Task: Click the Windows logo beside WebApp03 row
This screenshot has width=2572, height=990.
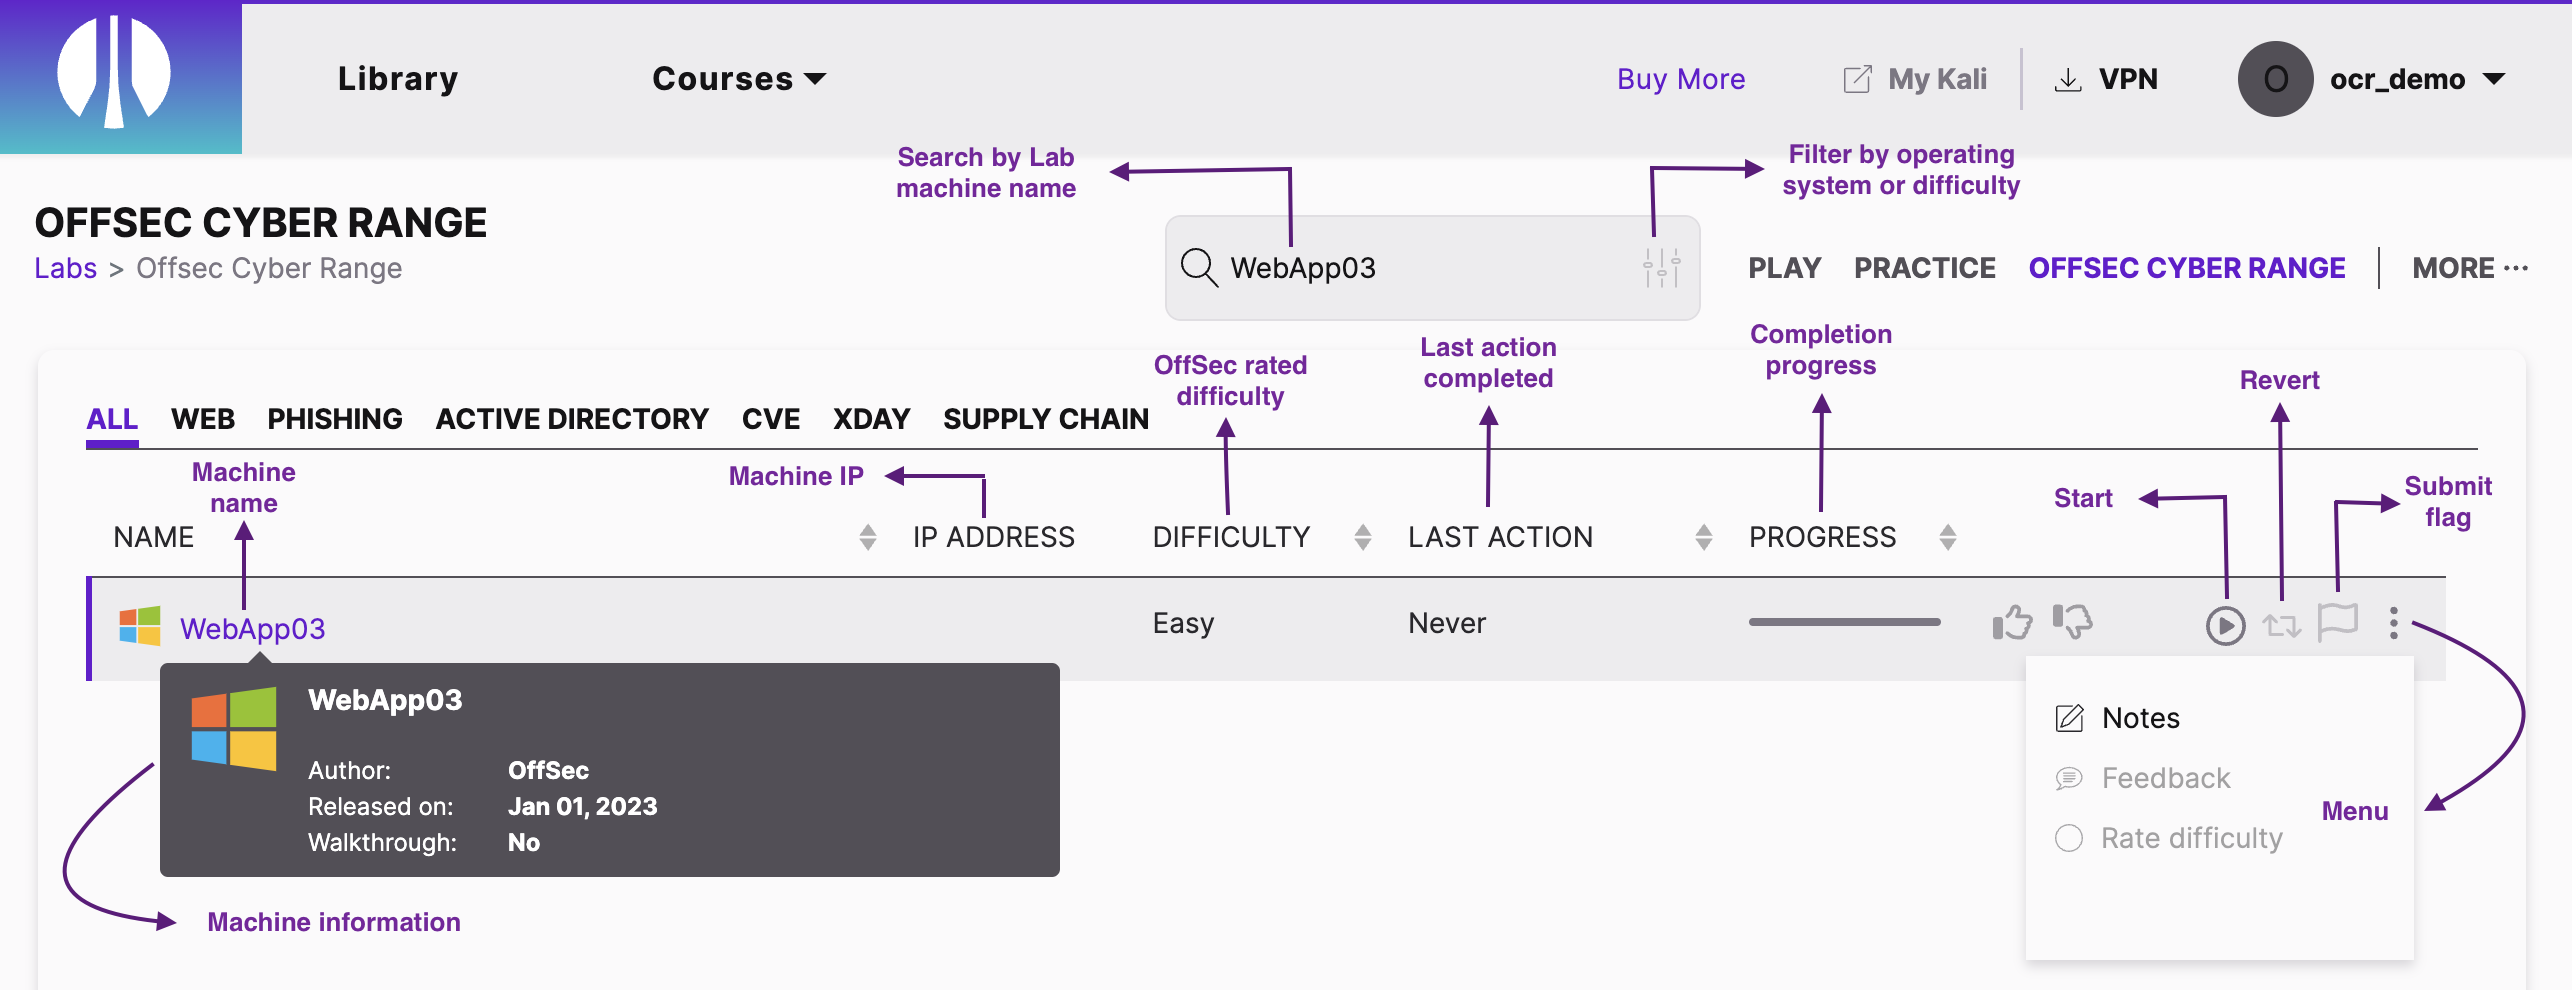Action: pos(140,626)
